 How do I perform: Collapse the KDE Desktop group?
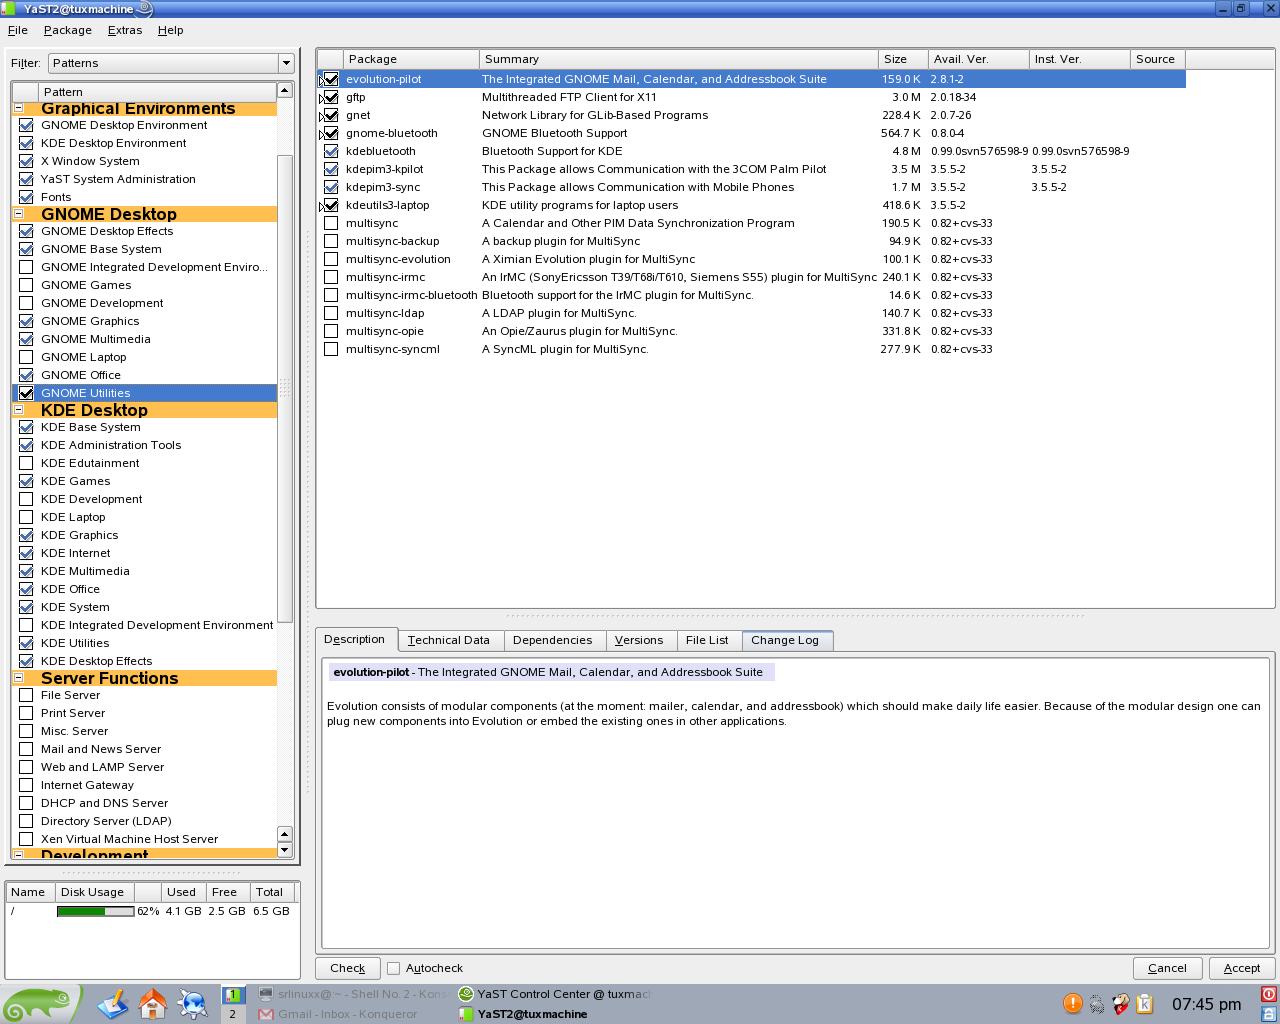point(18,410)
